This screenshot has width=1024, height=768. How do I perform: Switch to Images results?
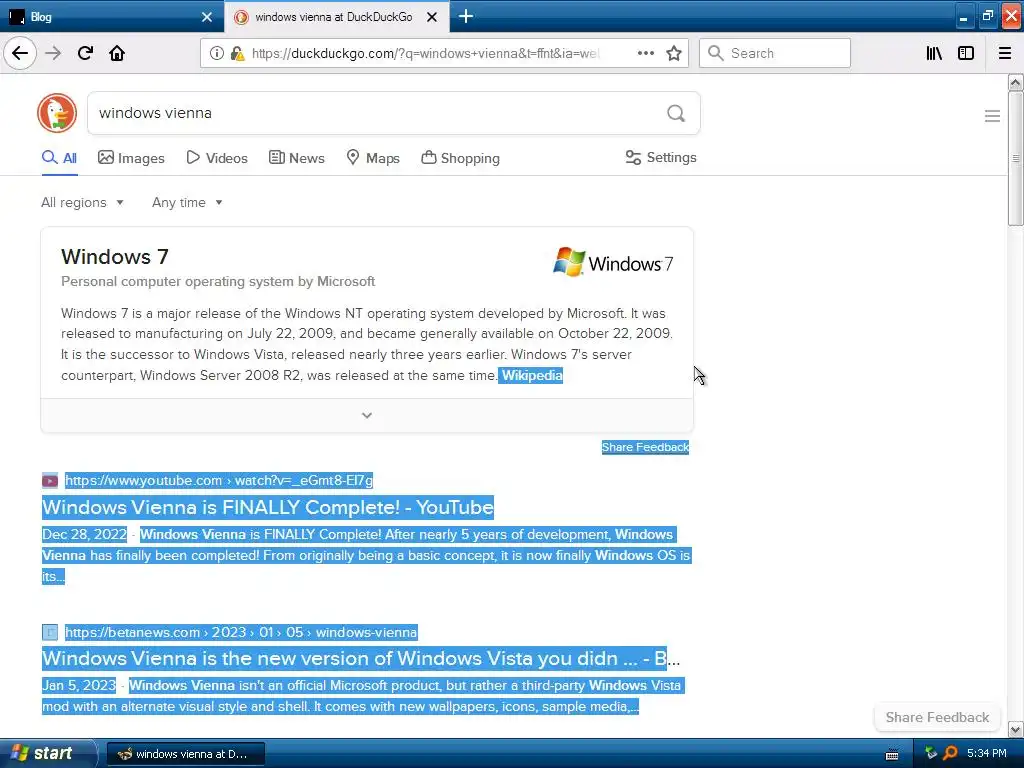coord(131,158)
